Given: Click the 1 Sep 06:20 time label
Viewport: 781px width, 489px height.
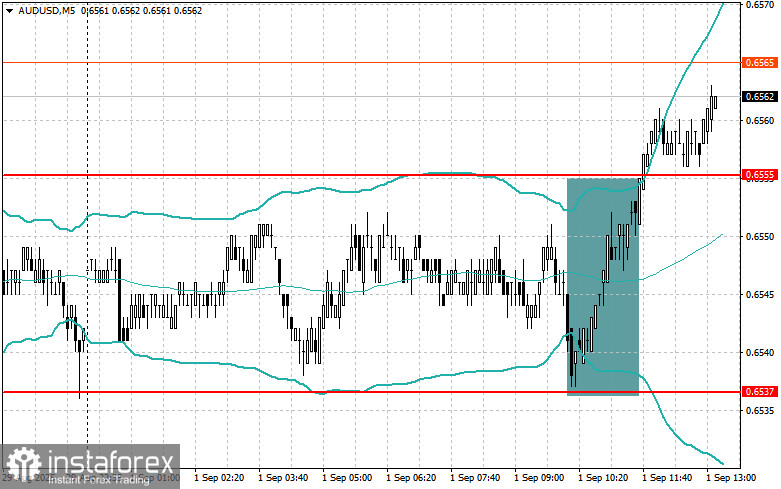Looking at the screenshot, I should point(411,478).
